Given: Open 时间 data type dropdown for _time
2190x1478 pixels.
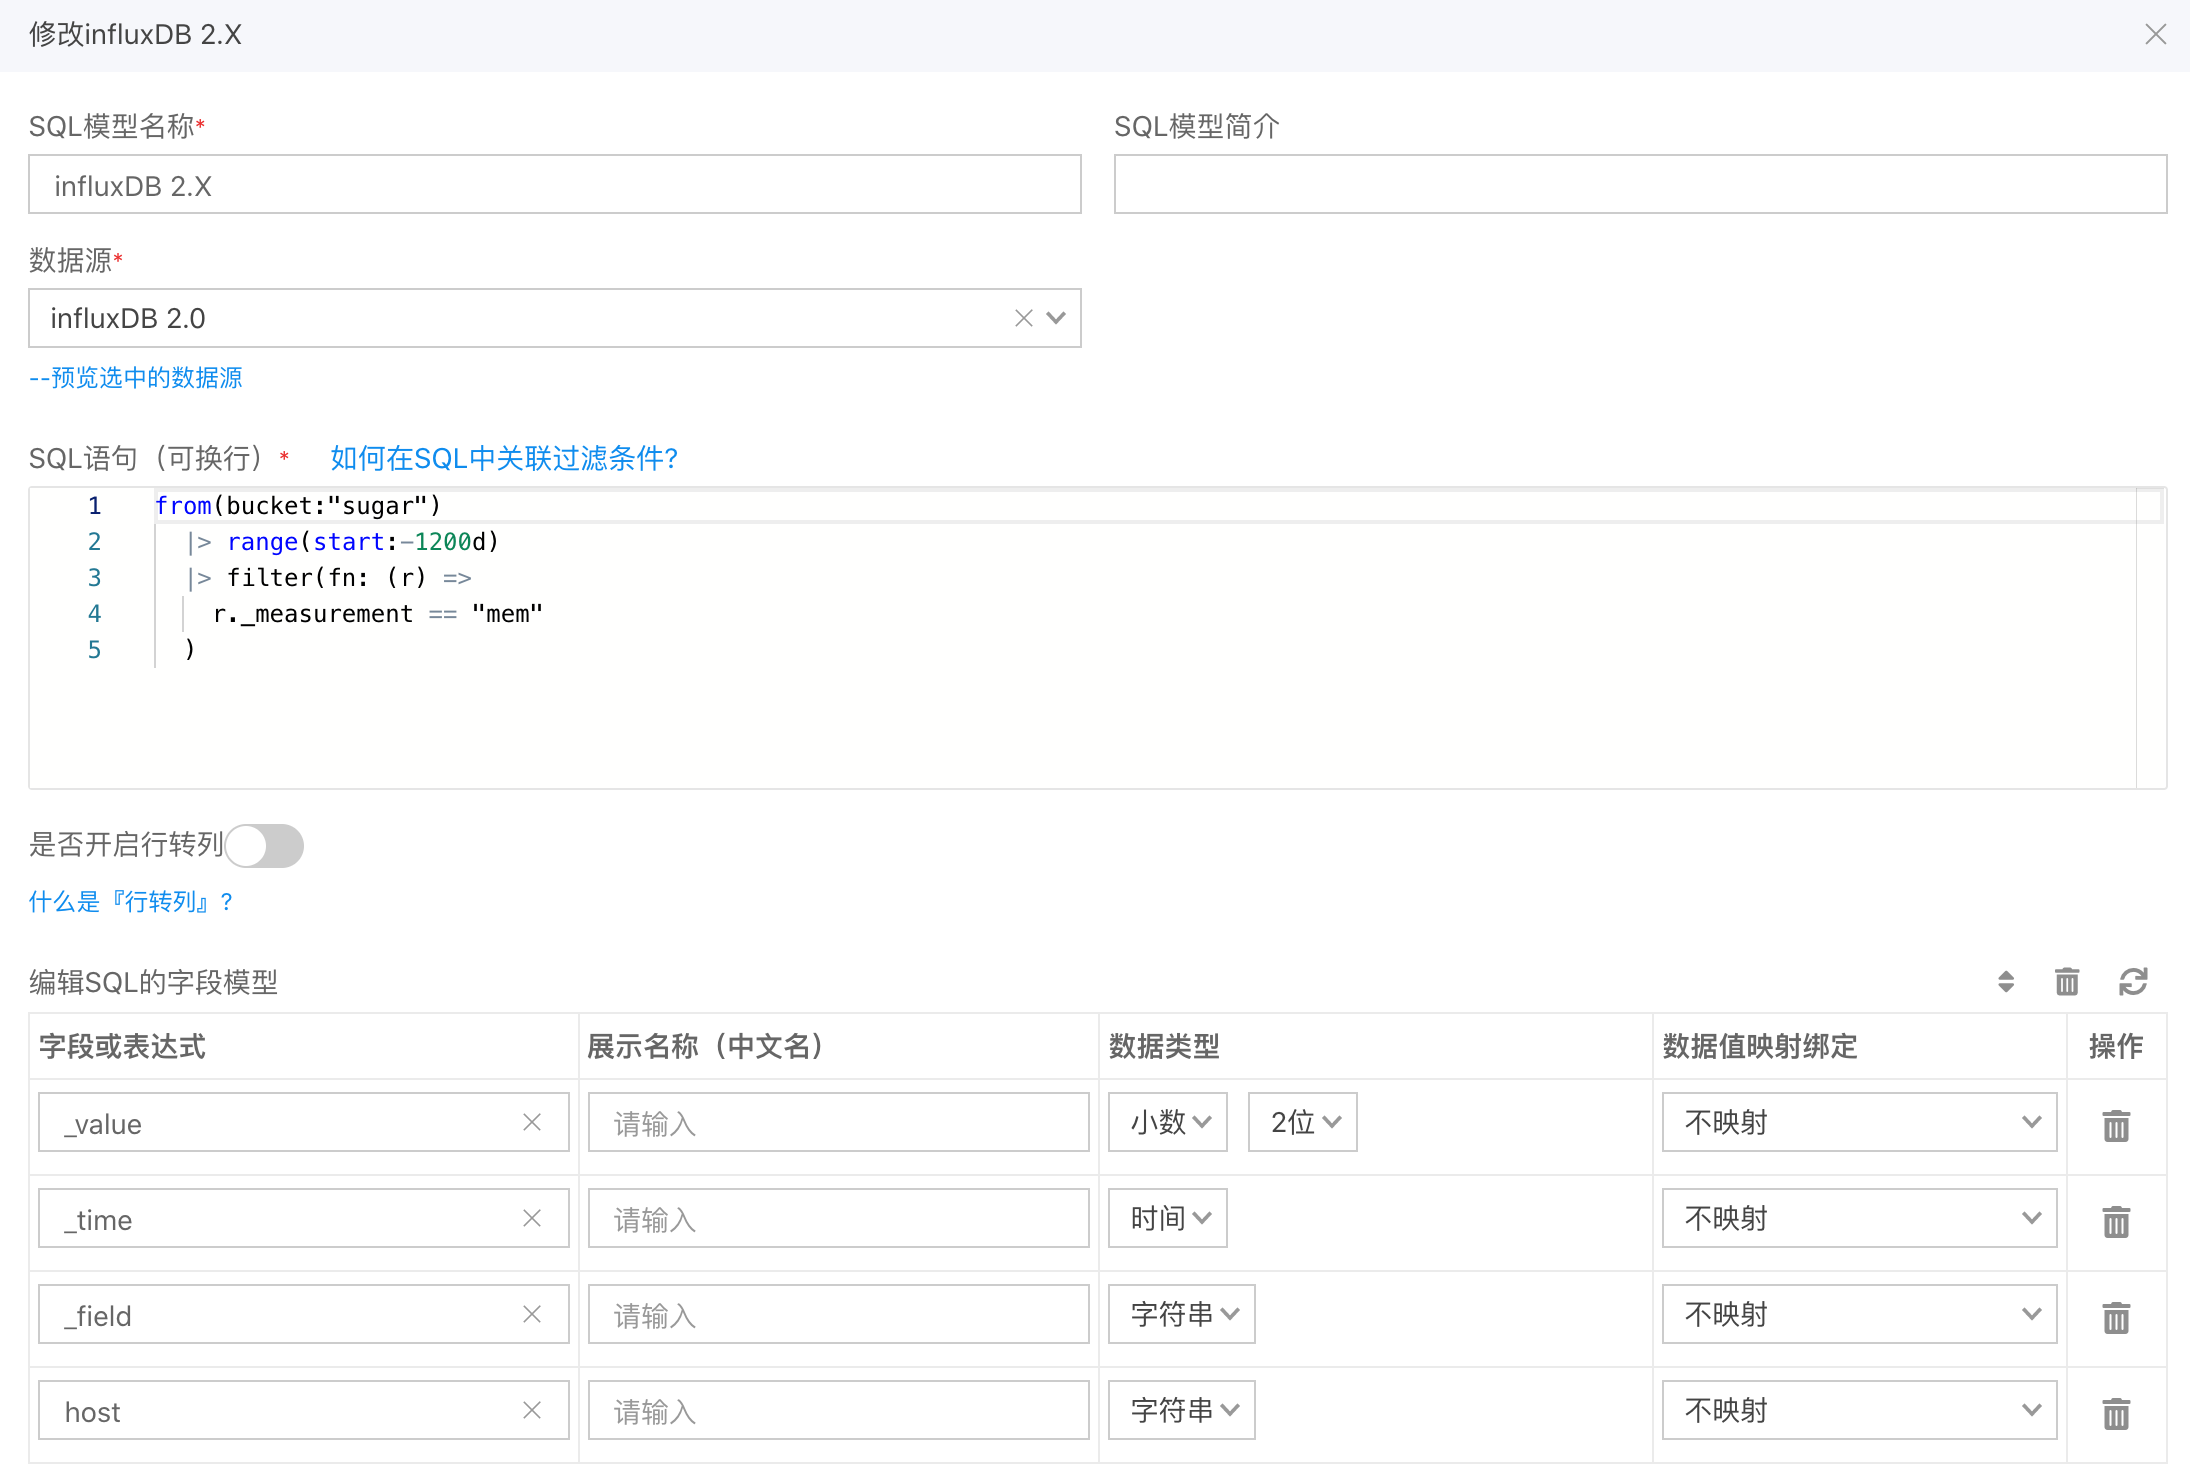Looking at the screenshot, I should 1168,1218.
